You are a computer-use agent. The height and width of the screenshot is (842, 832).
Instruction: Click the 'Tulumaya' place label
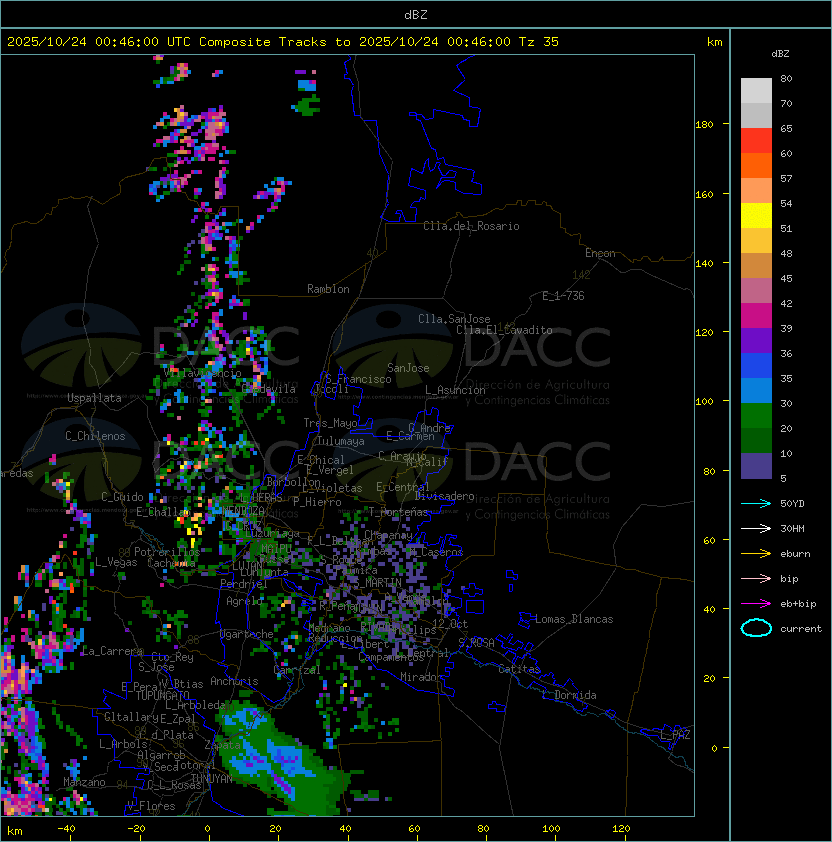coord(341,441)
